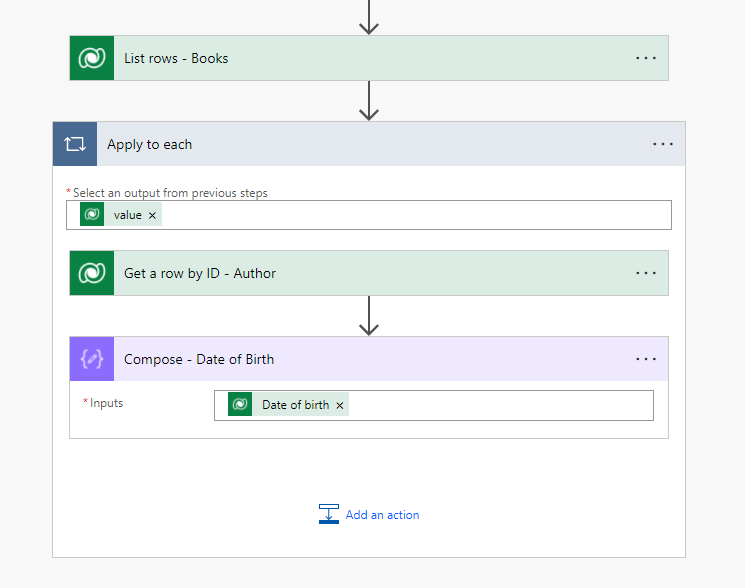This screenshot has width=745, height=588.
Task: Open the Get a row by ID ellipsis menu
Action: coord(646,273)
